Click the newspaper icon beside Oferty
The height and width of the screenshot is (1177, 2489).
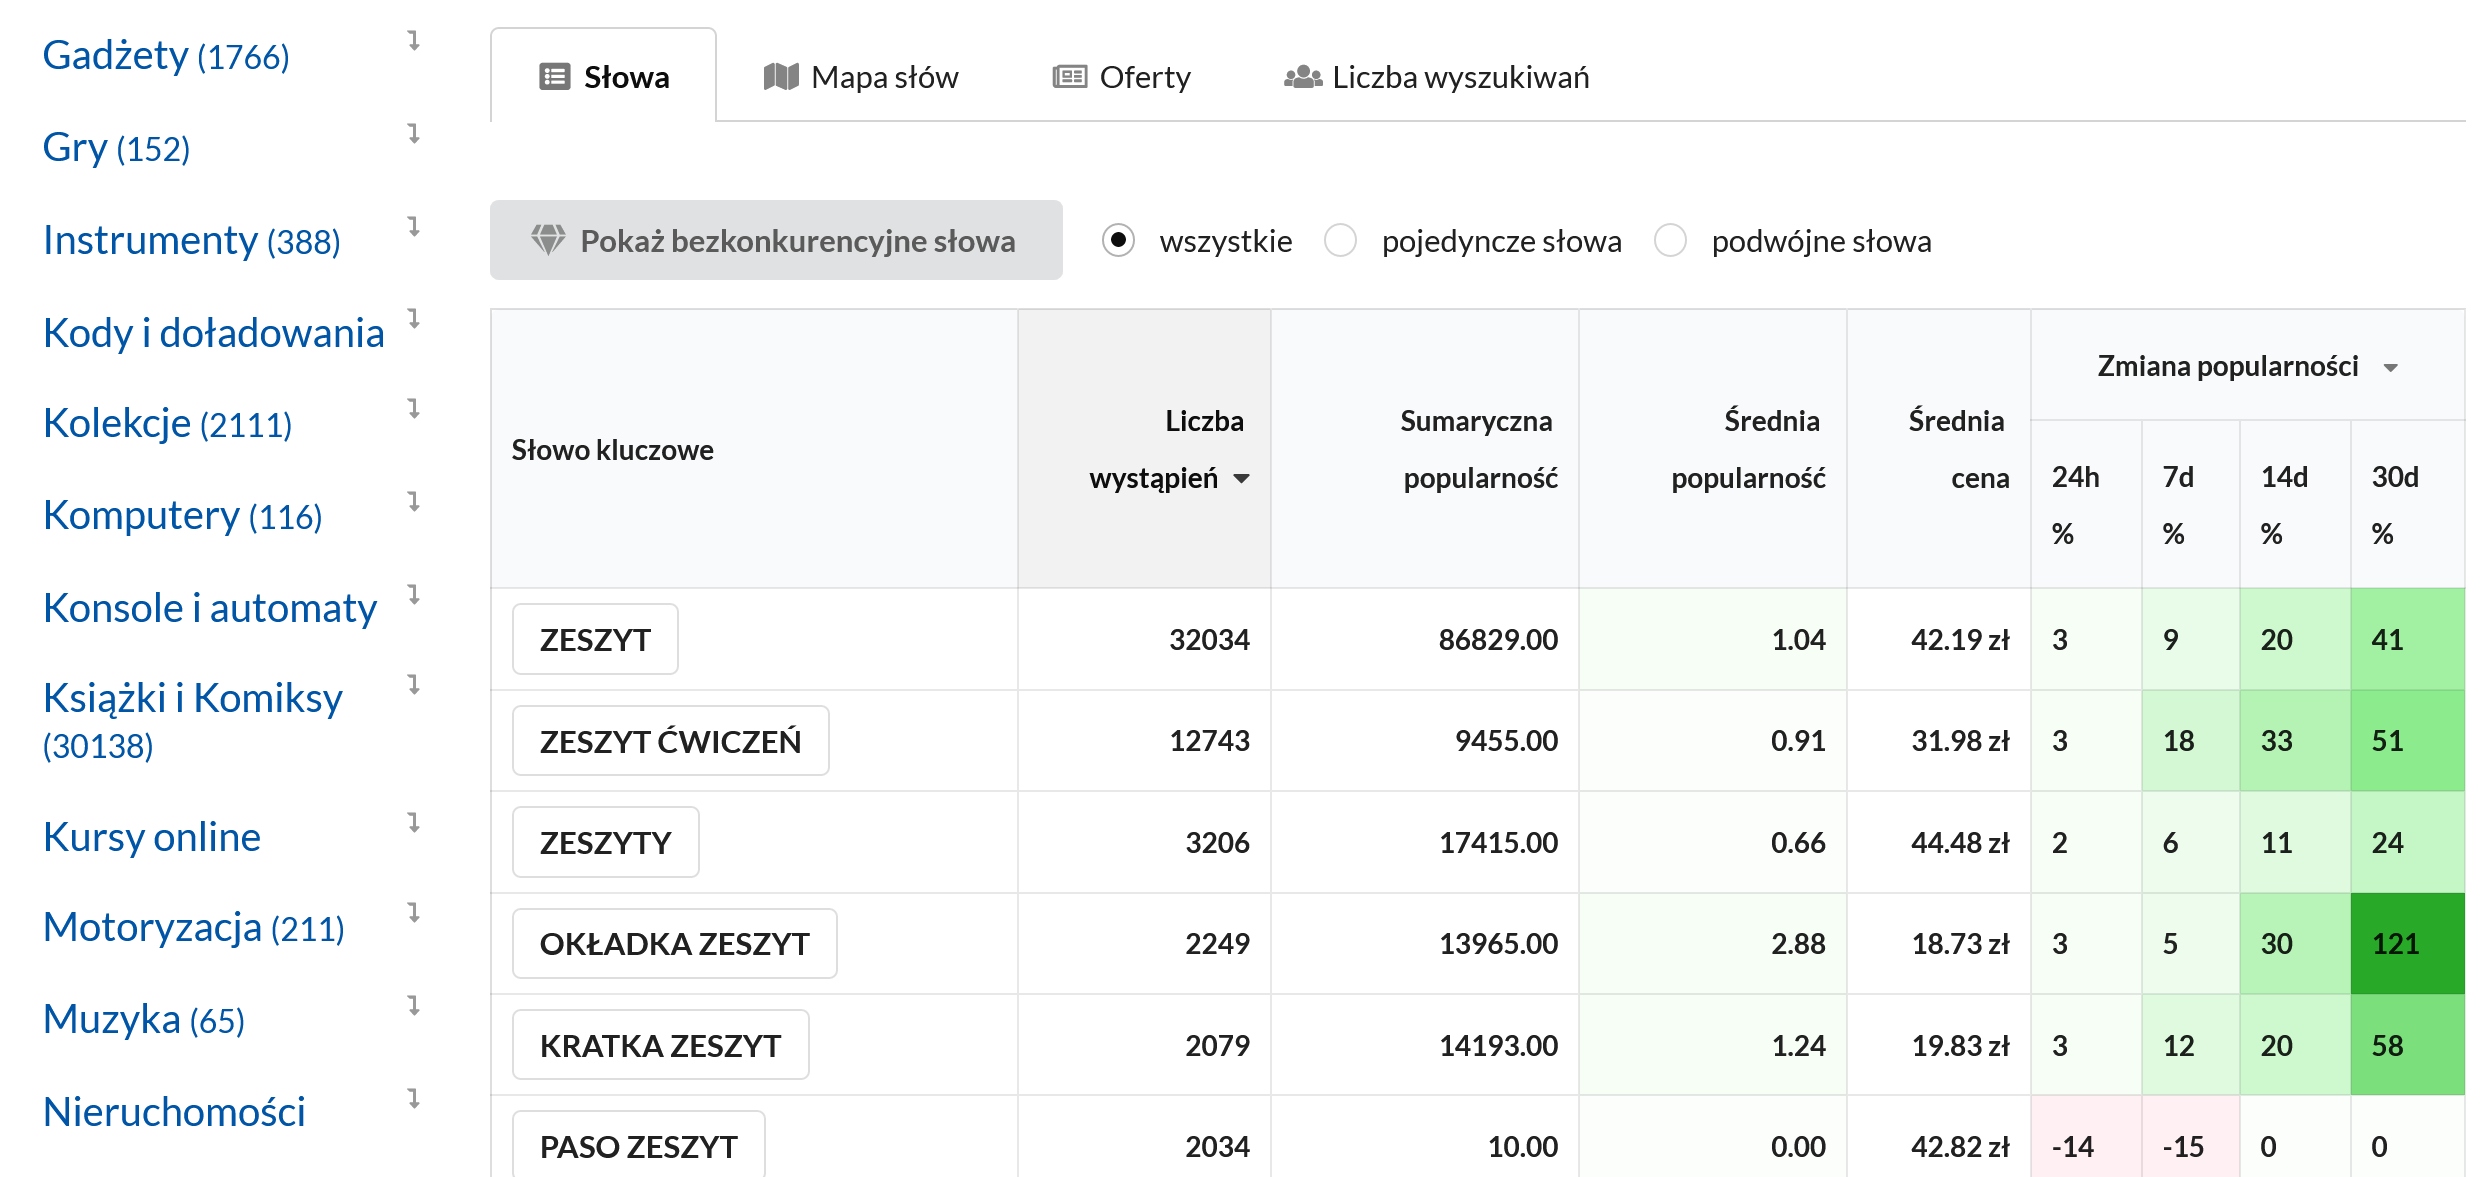click(1069, 77)
